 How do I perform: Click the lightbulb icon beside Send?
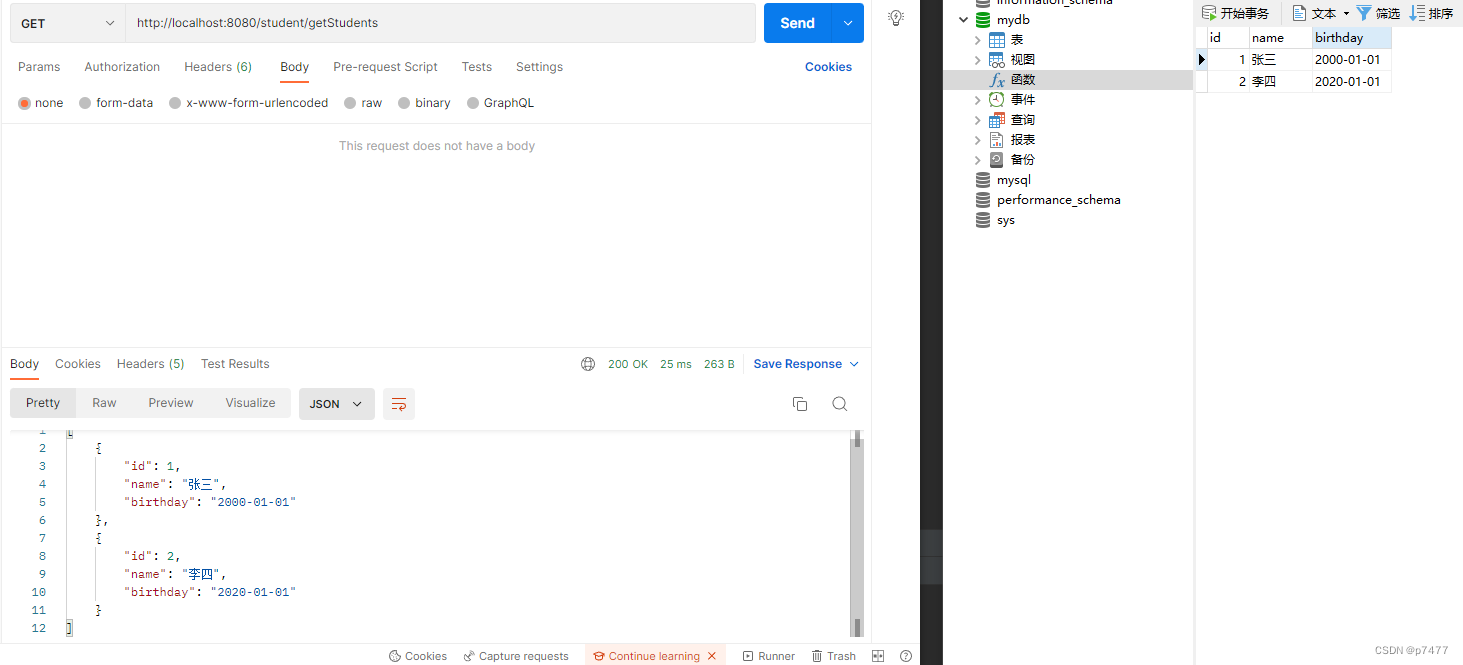coord(896,18)
